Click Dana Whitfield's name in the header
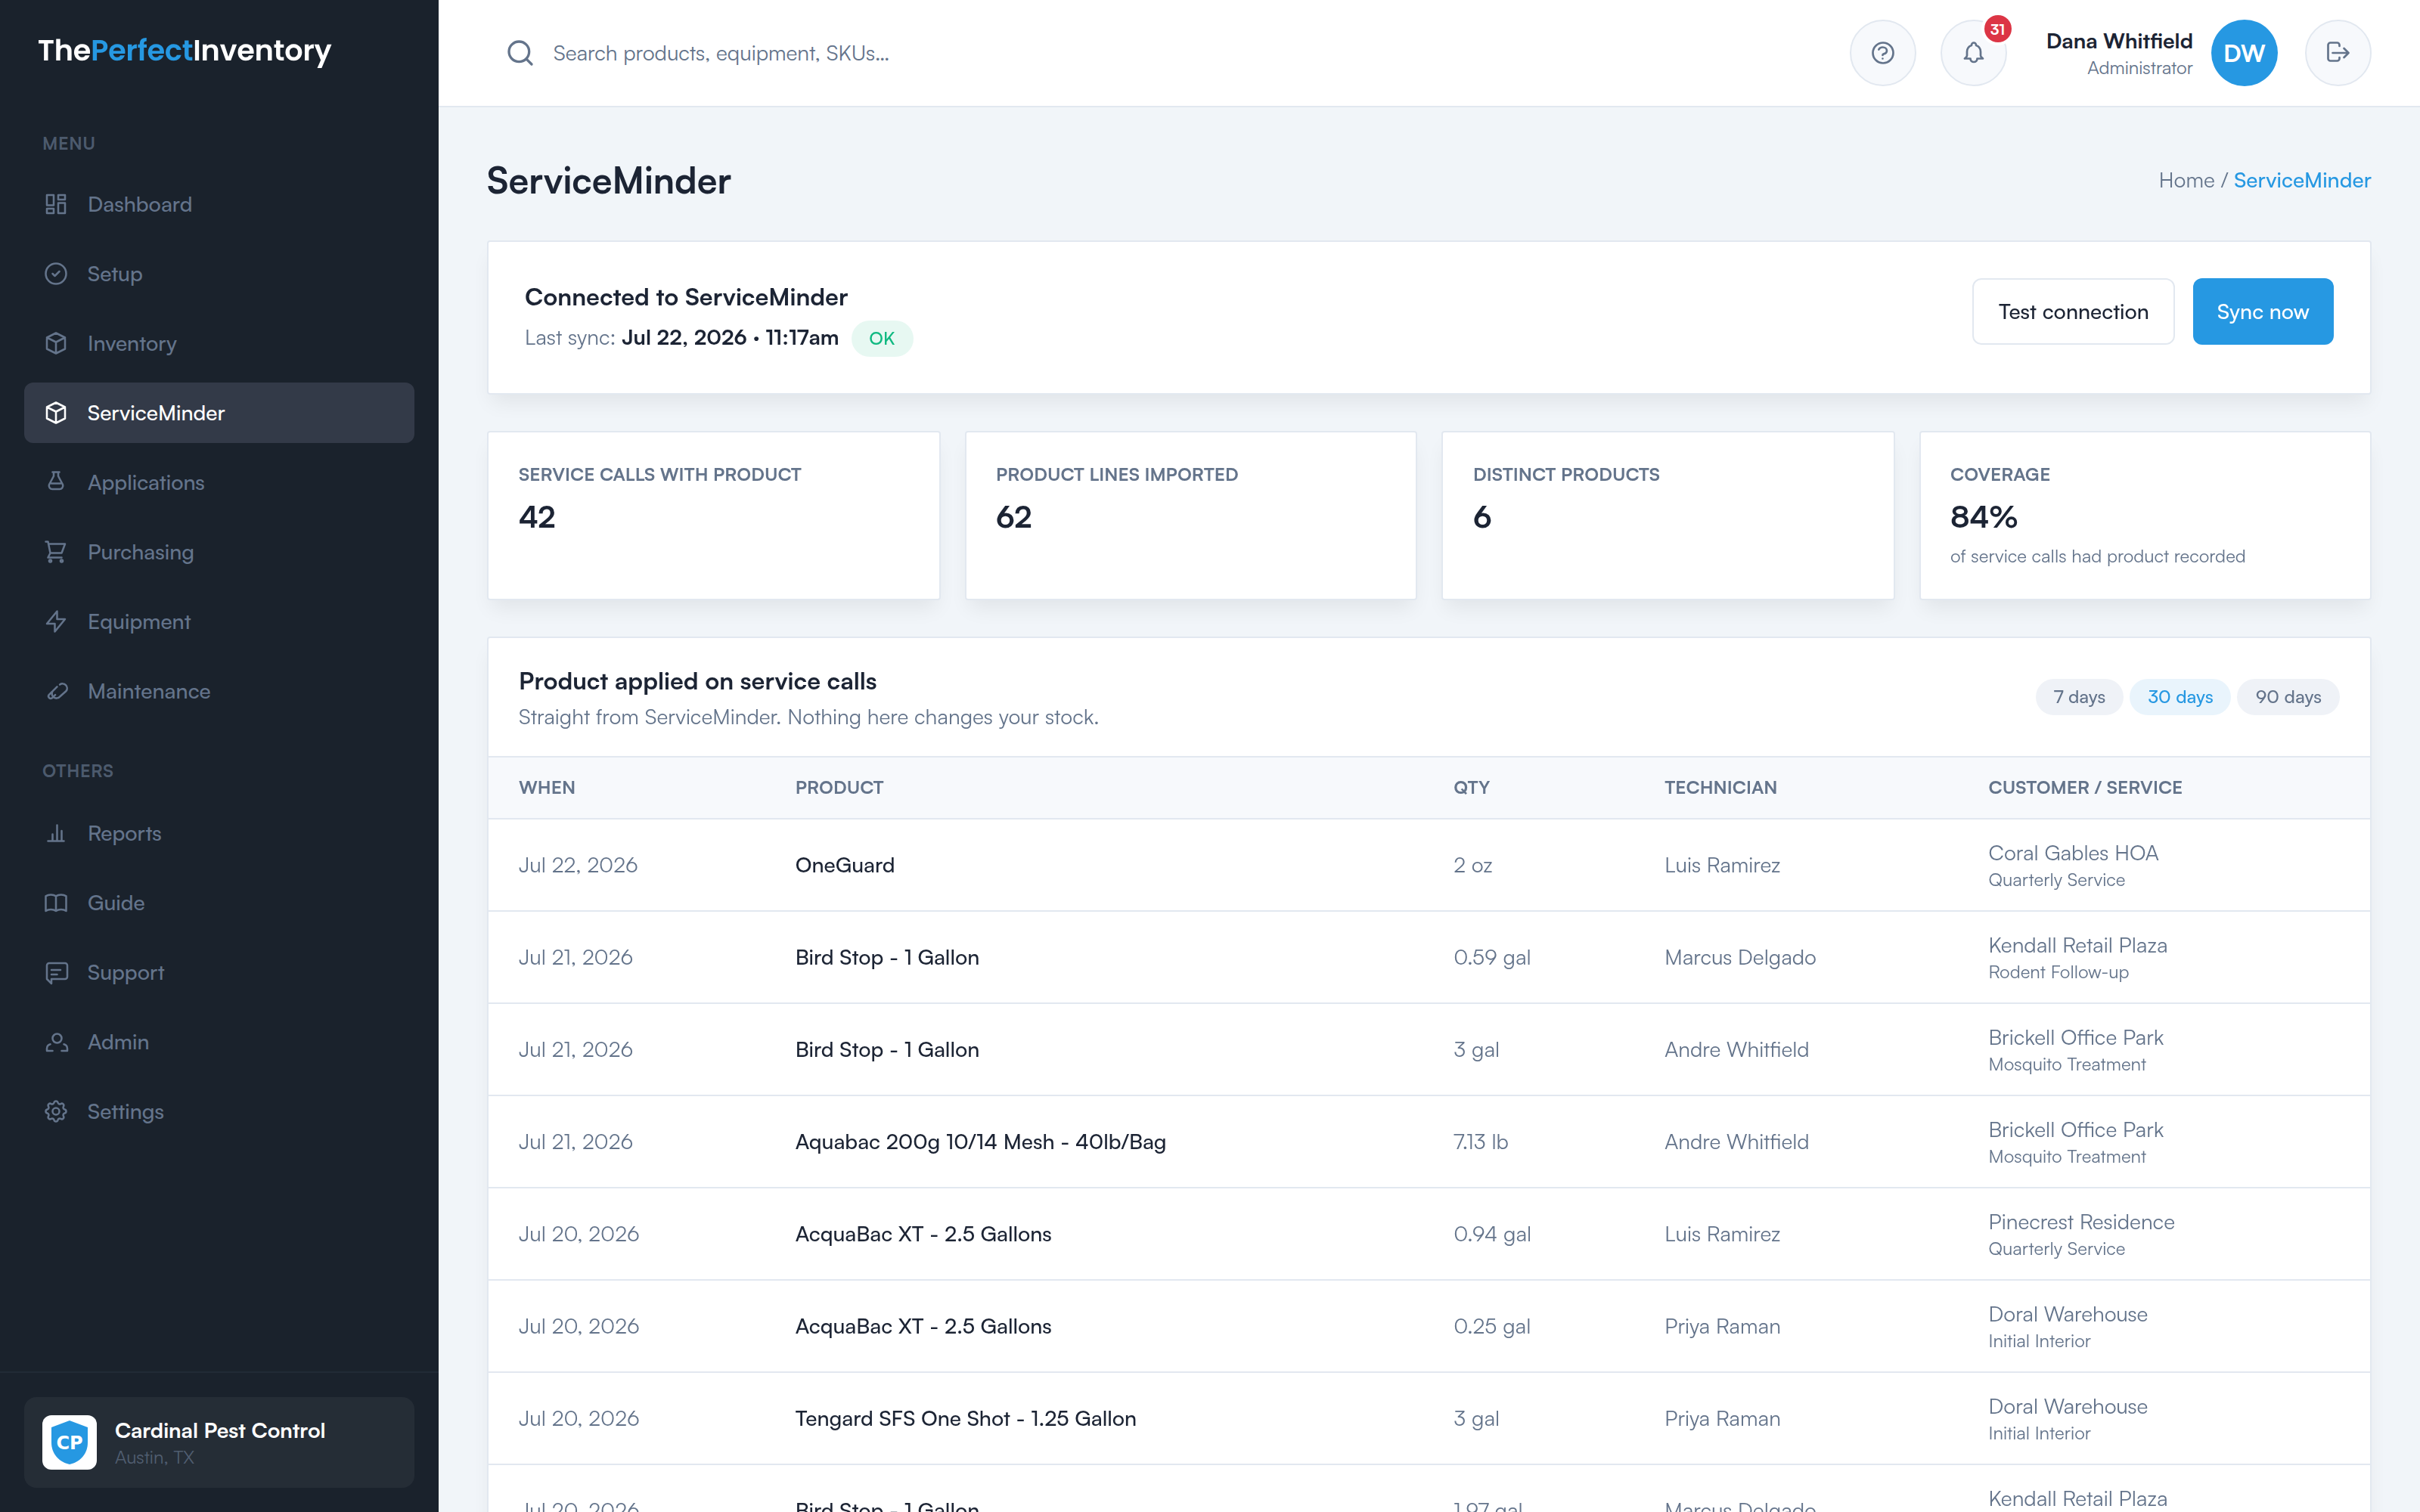The image size is (2420, 1512). click(x=2119, y=41)
